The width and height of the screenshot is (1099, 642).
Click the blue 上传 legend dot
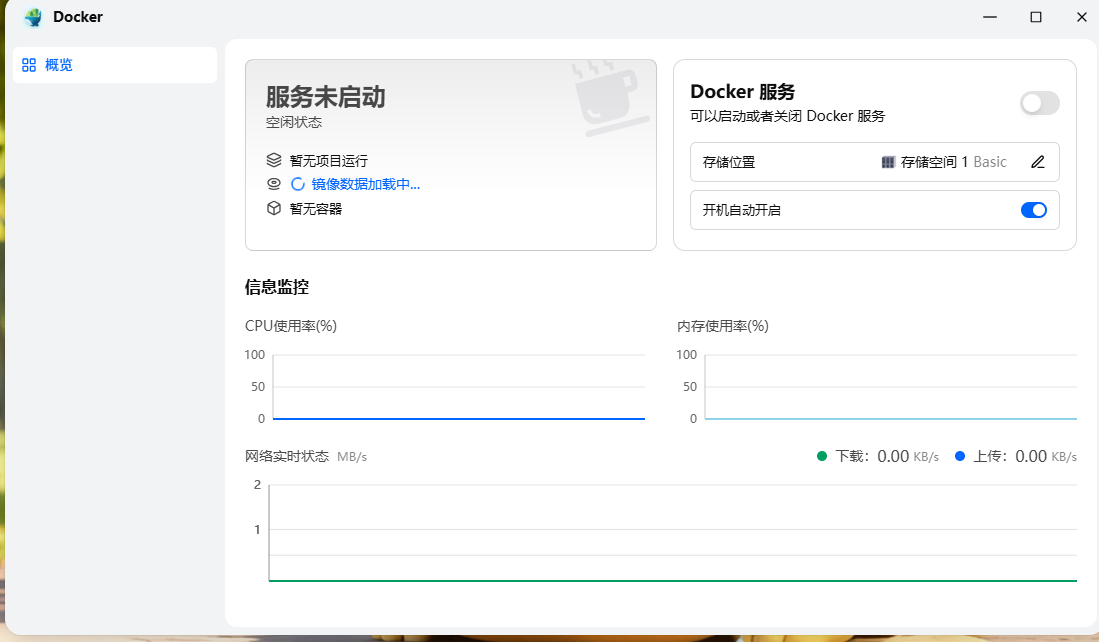(x=960, y=456)
